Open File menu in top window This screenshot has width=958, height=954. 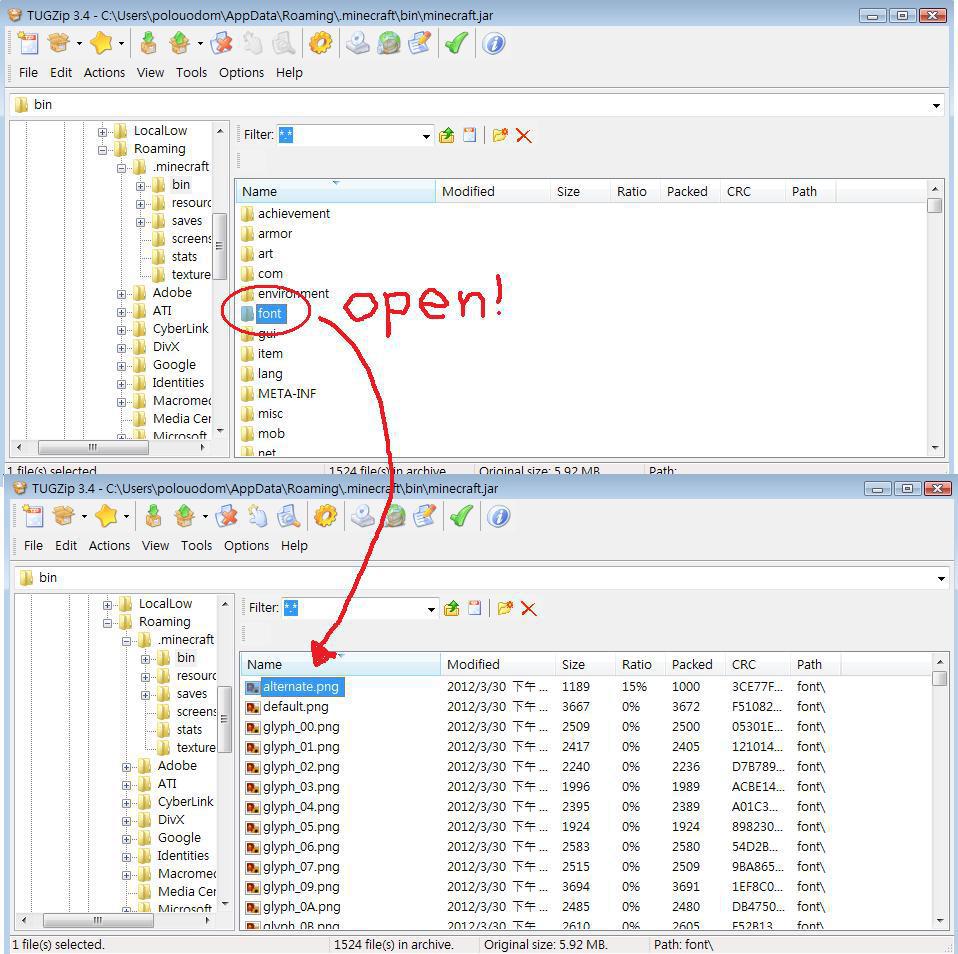[28, 72]
